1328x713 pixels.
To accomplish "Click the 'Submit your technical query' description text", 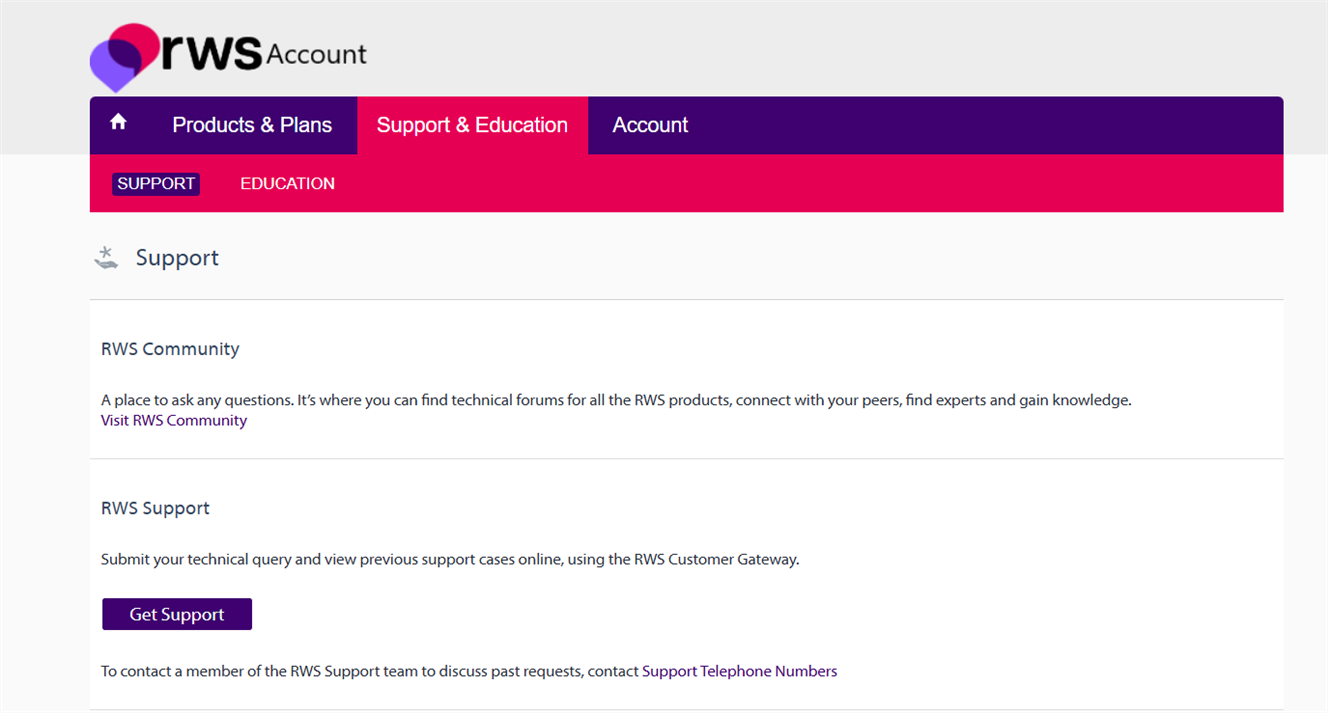I will coord(450,560).
